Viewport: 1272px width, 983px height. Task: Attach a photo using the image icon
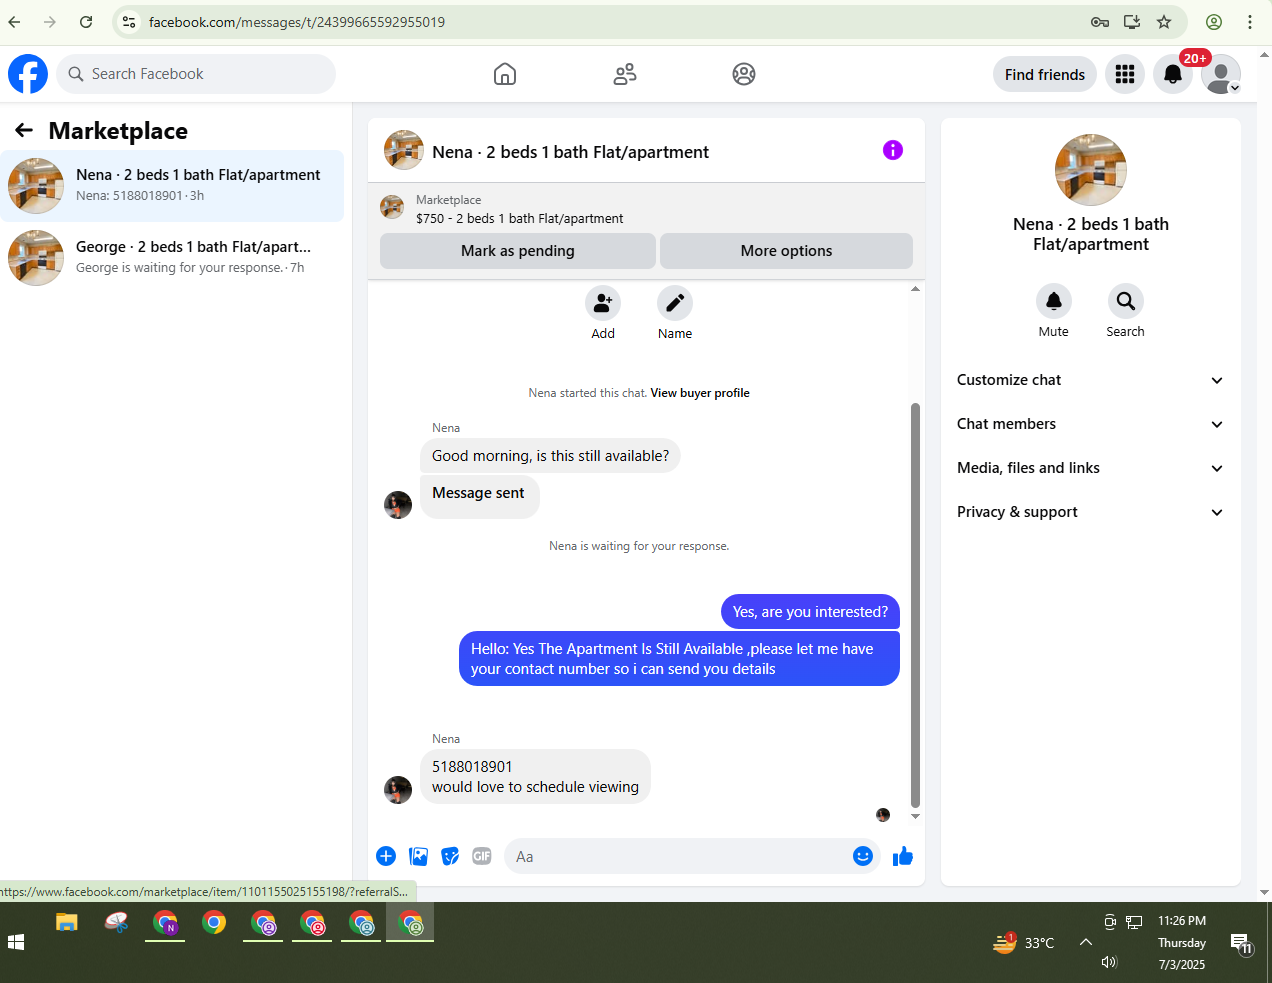click(419, 856)
